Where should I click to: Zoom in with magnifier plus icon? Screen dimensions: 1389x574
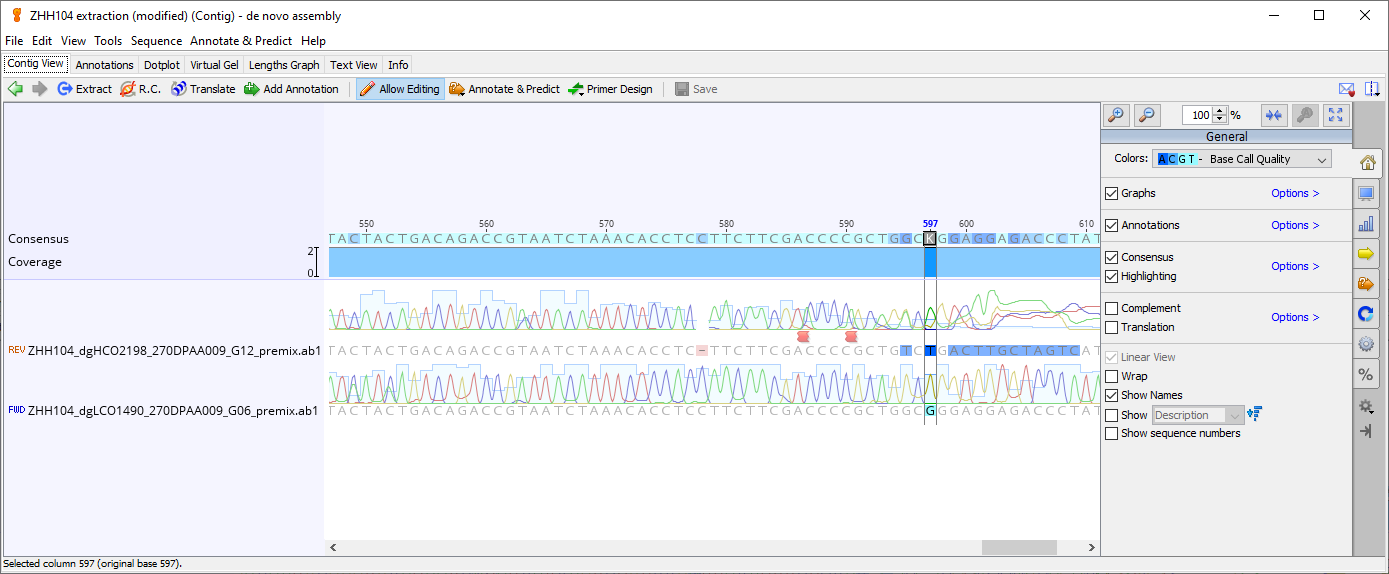coord(1116,115)
